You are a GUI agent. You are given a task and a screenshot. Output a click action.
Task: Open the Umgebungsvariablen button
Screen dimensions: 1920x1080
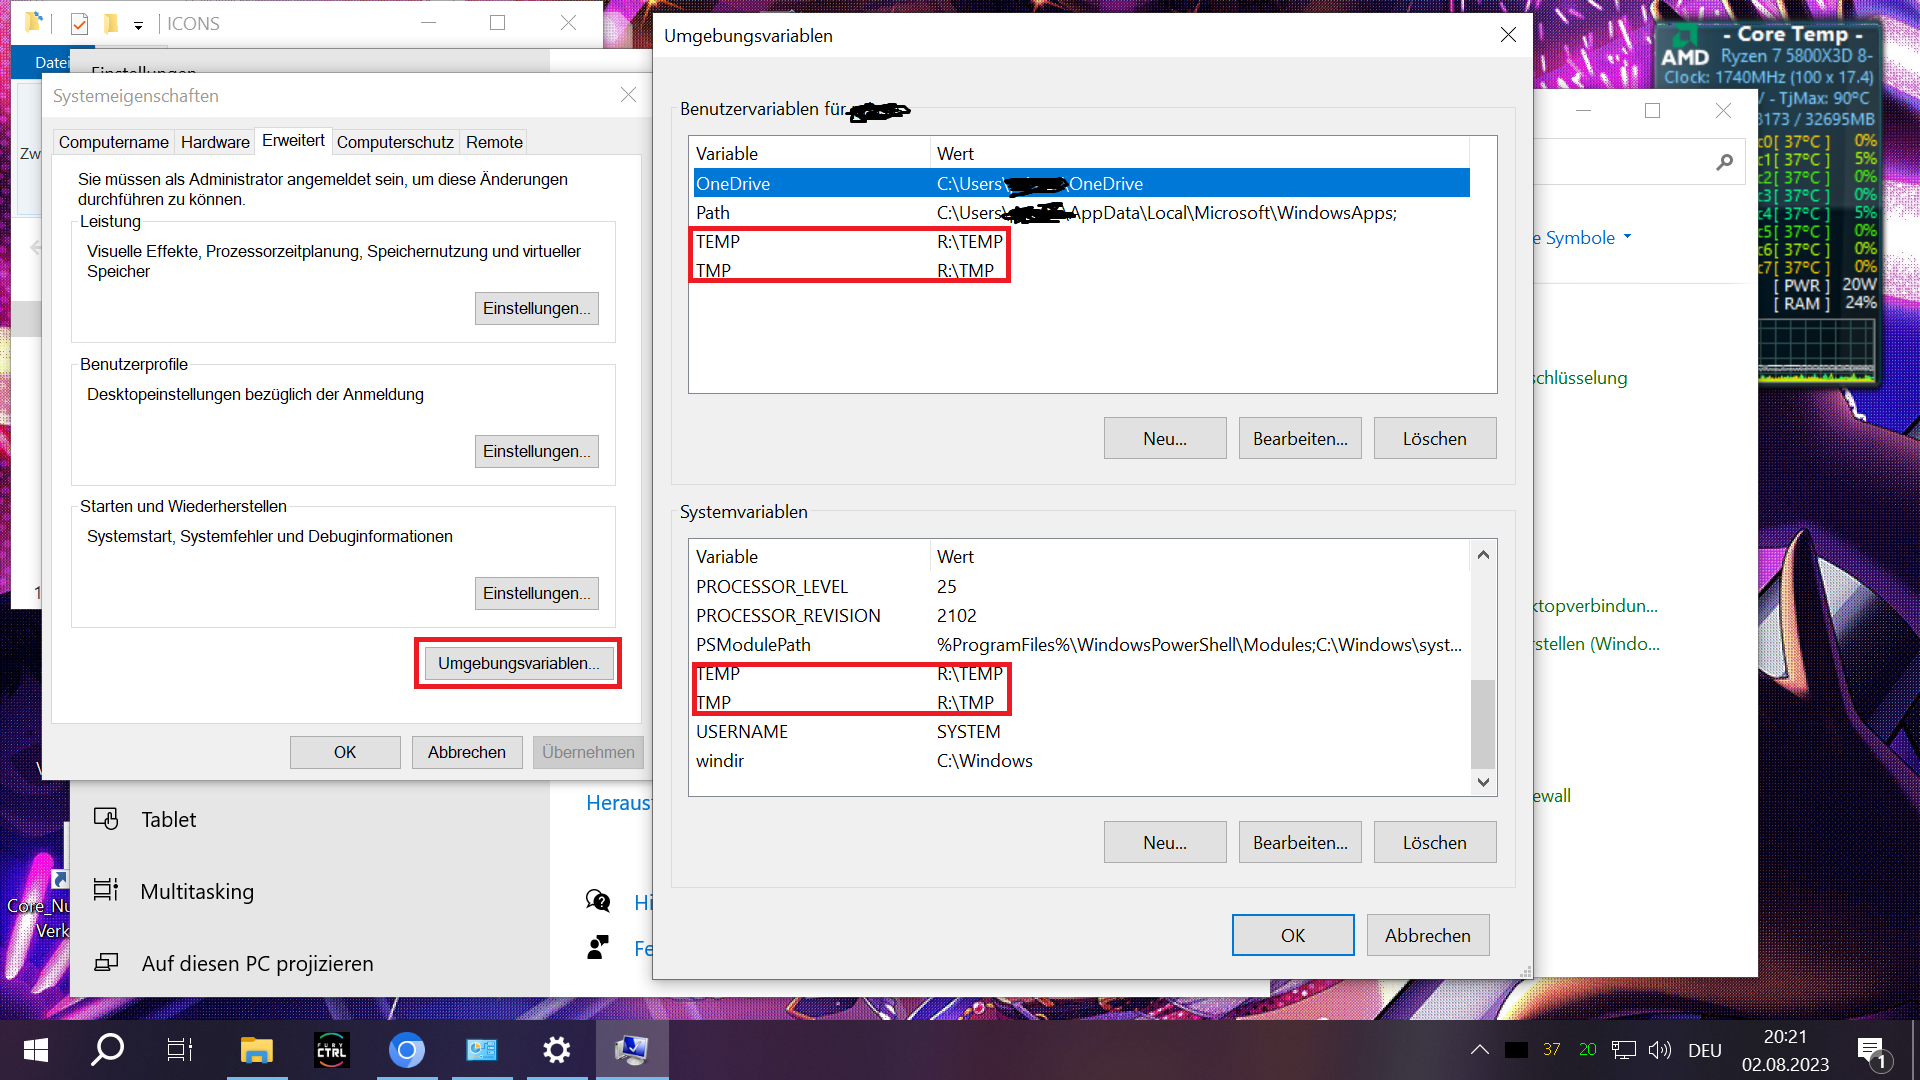(518, 663)
